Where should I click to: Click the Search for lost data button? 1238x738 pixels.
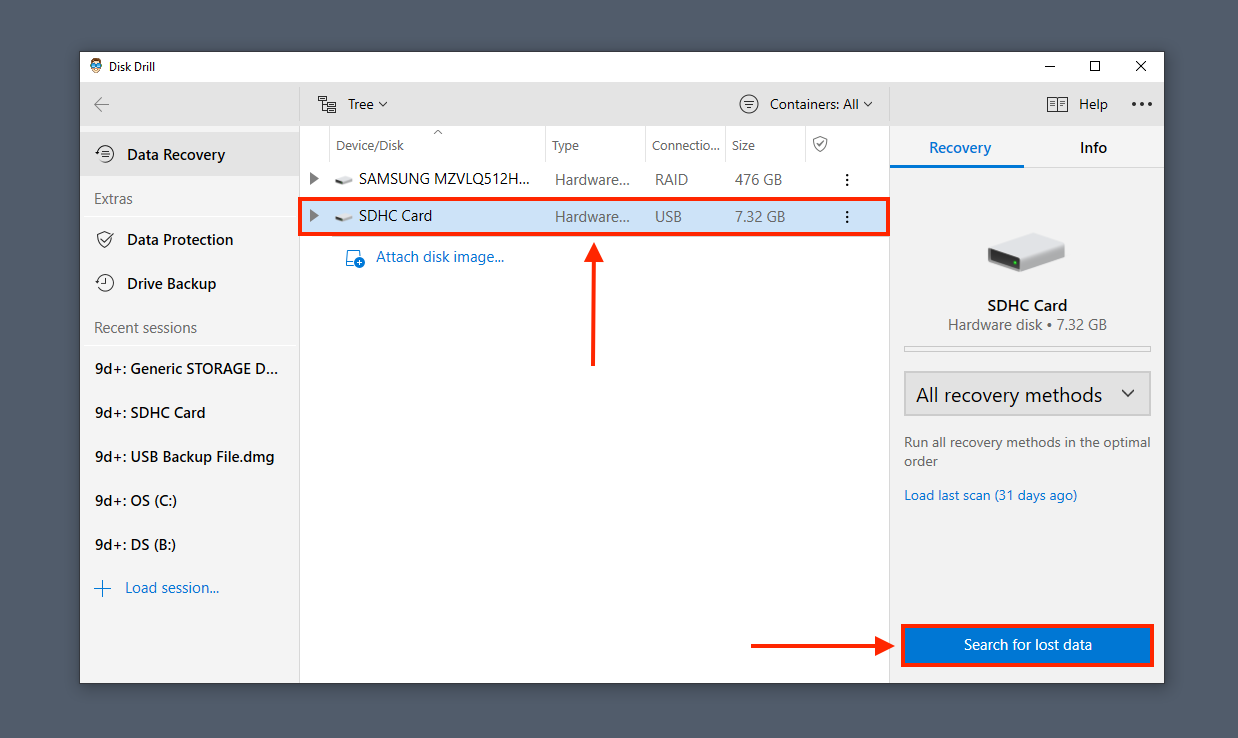coord(1027,645)
